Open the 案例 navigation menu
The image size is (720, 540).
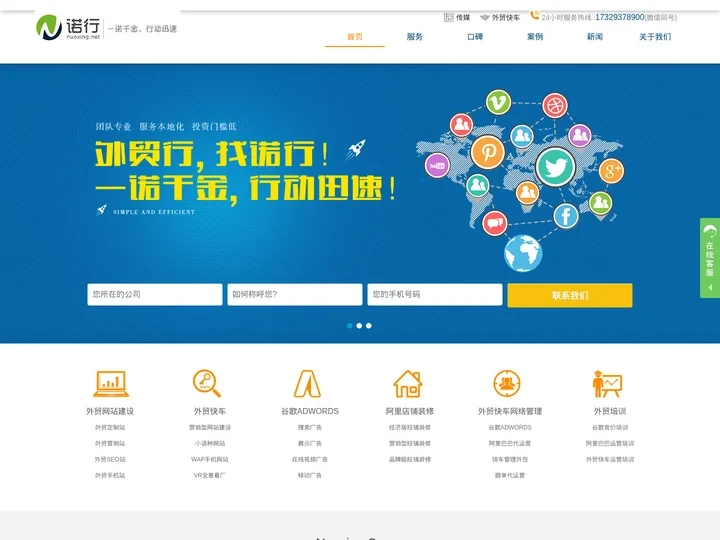(x=535, y=37)
